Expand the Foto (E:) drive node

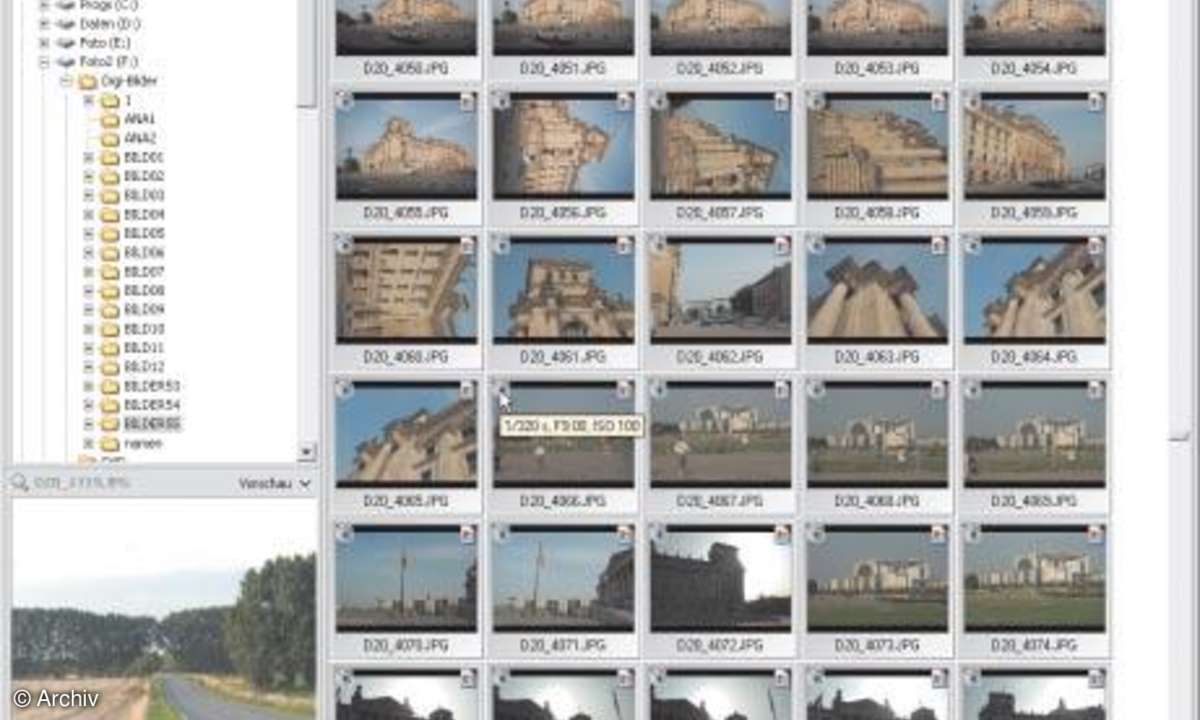[x=43, y=43]
